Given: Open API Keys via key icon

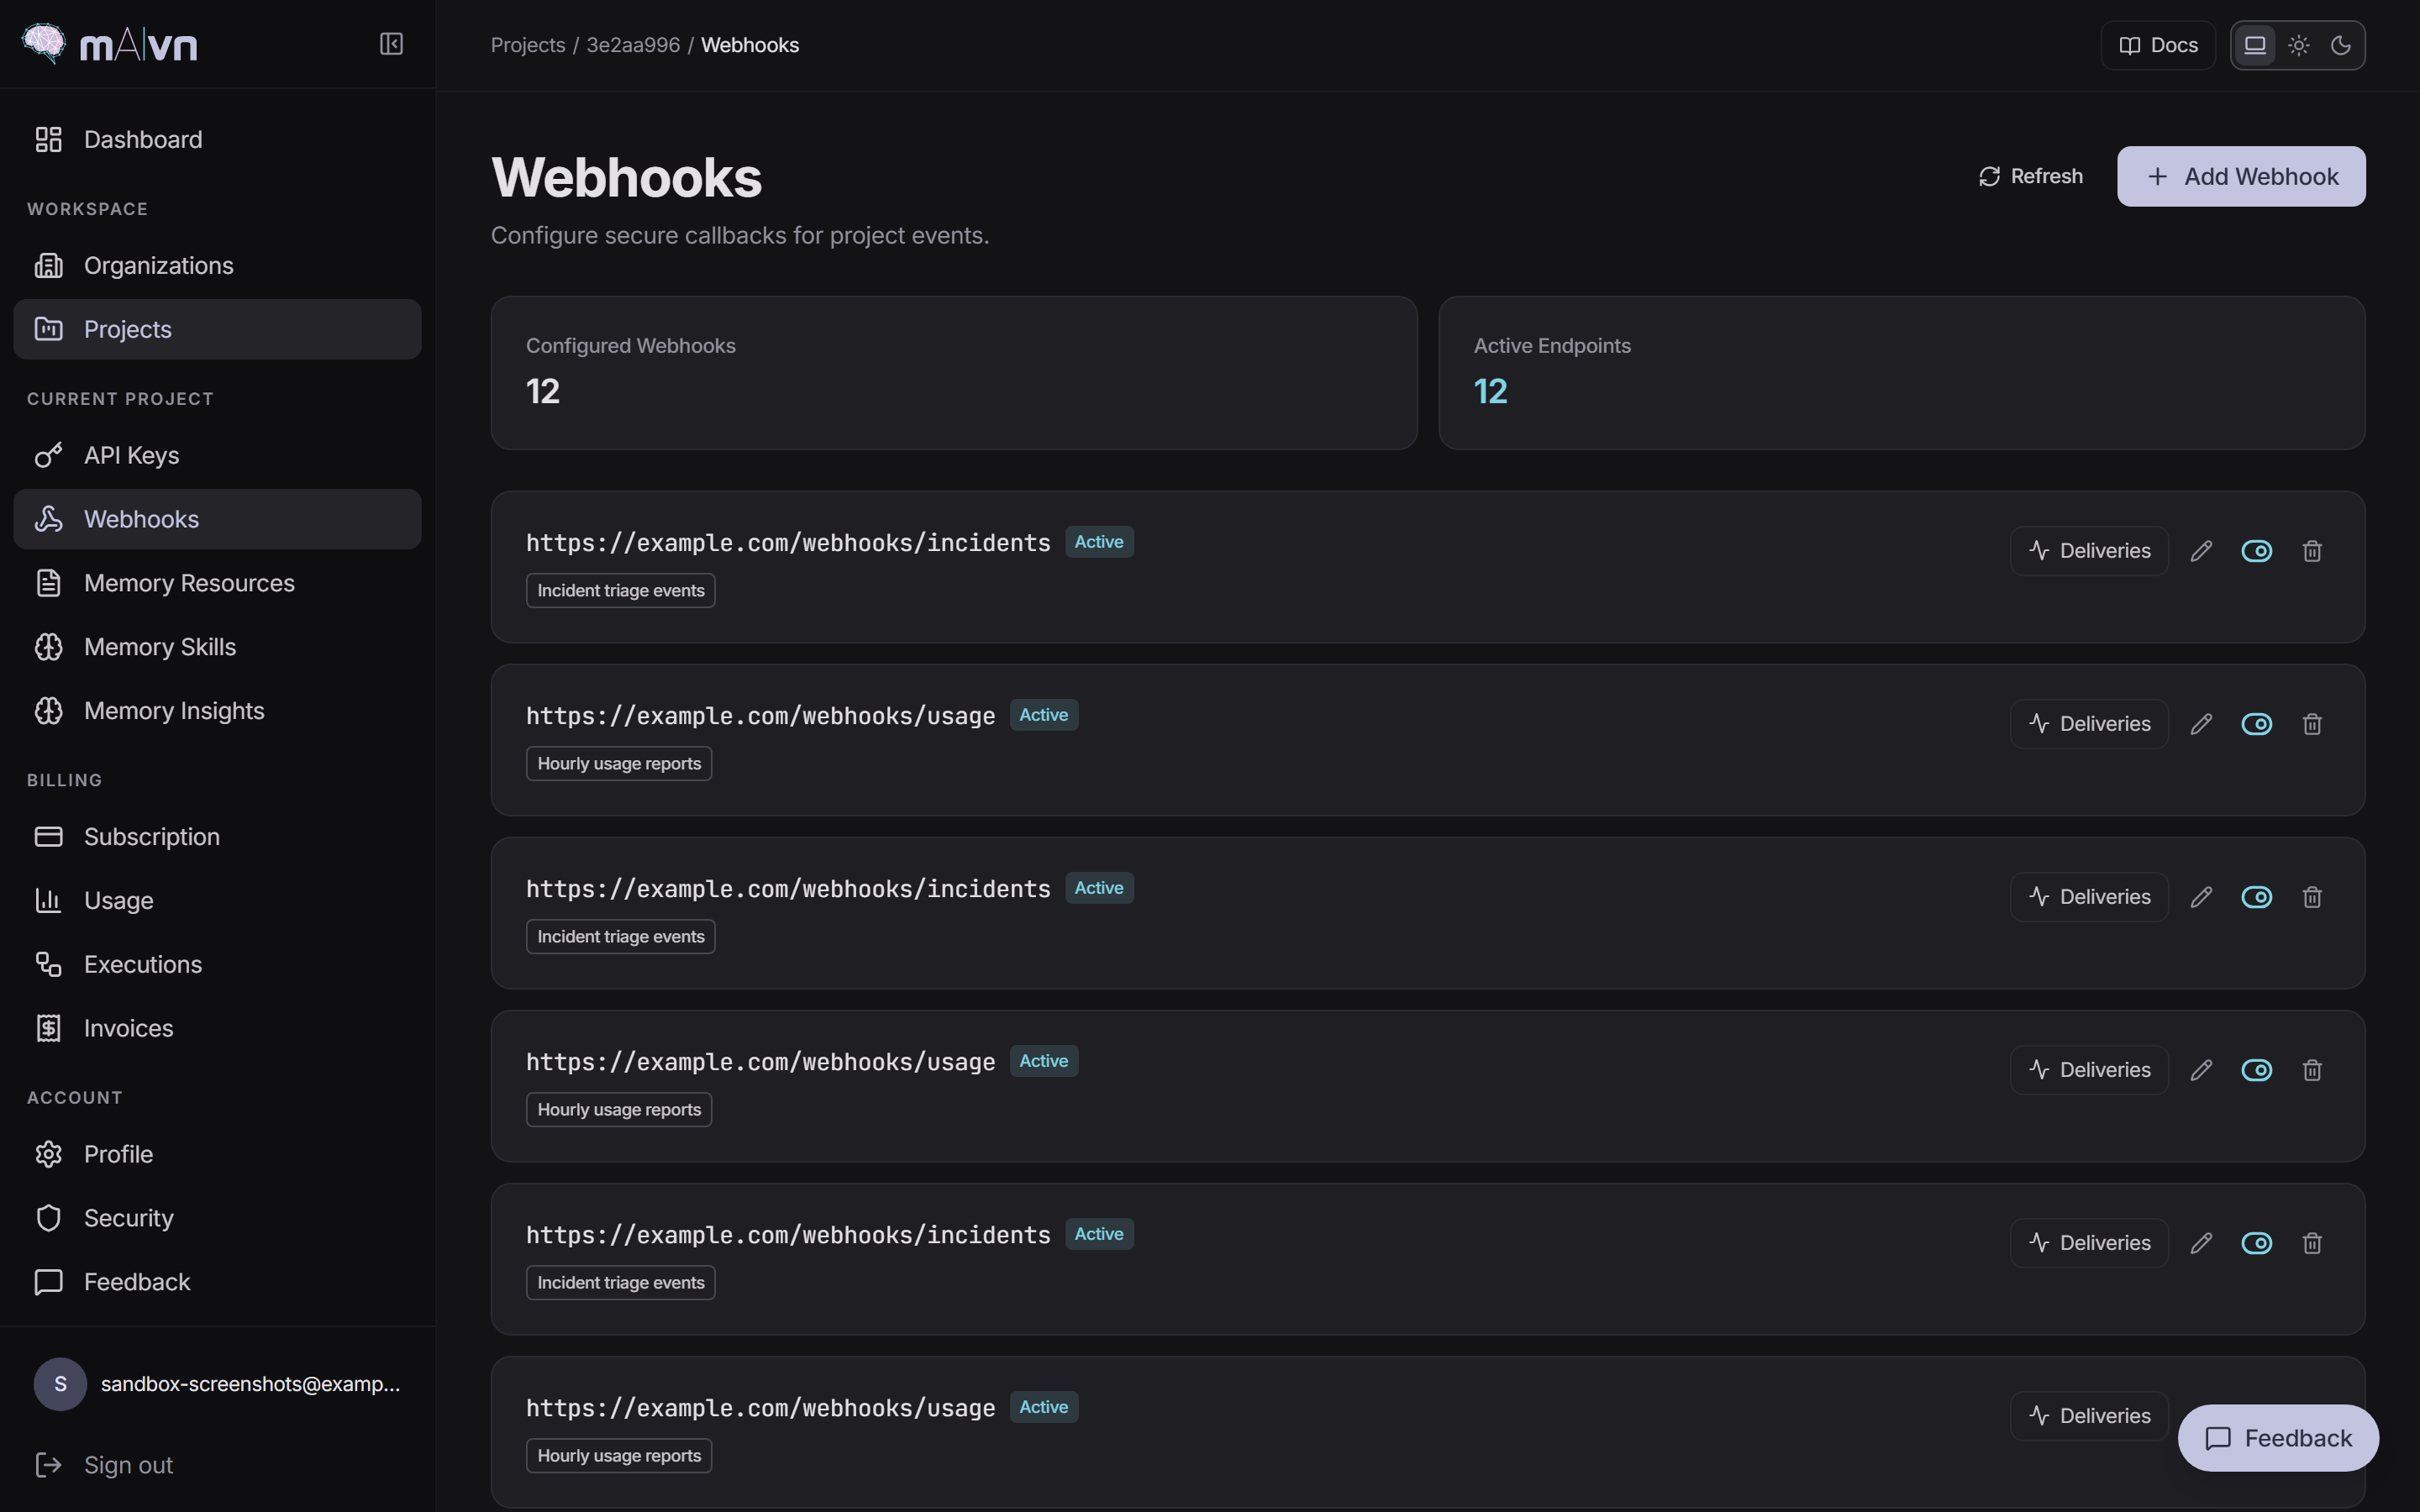Looking at the screenshot, I should (48, 455).
